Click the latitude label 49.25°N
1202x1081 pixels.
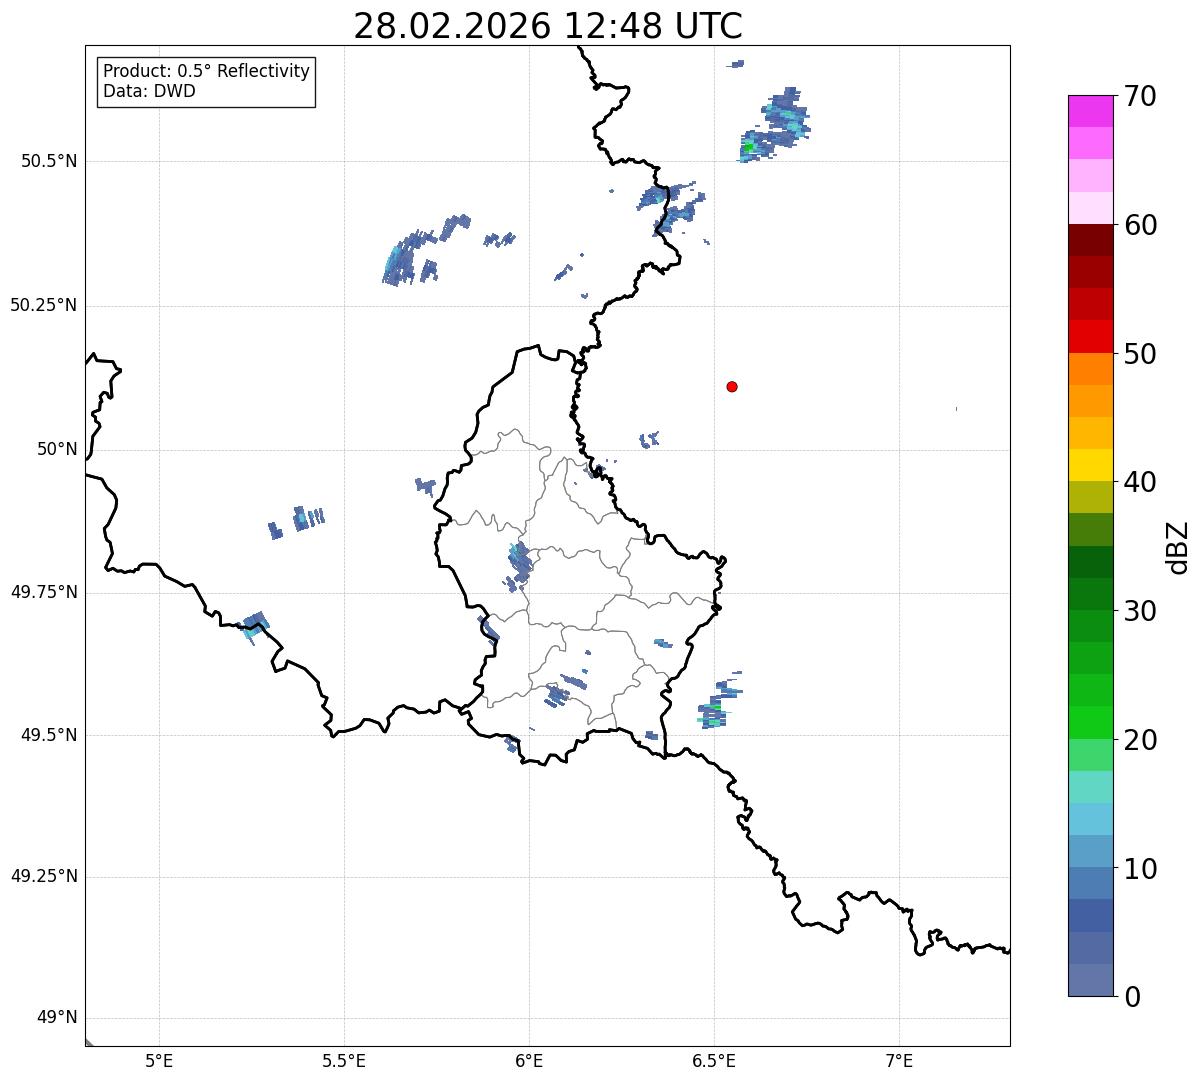click(x=43, y=876)
